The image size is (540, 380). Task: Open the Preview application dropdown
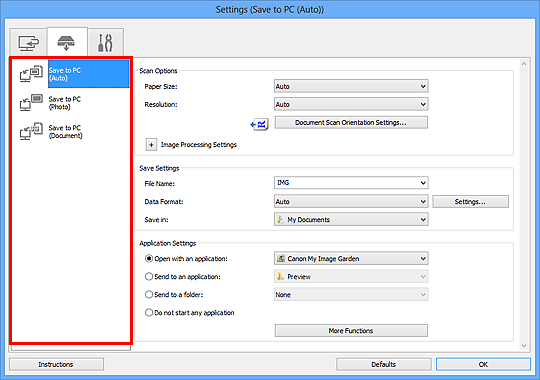351,276
